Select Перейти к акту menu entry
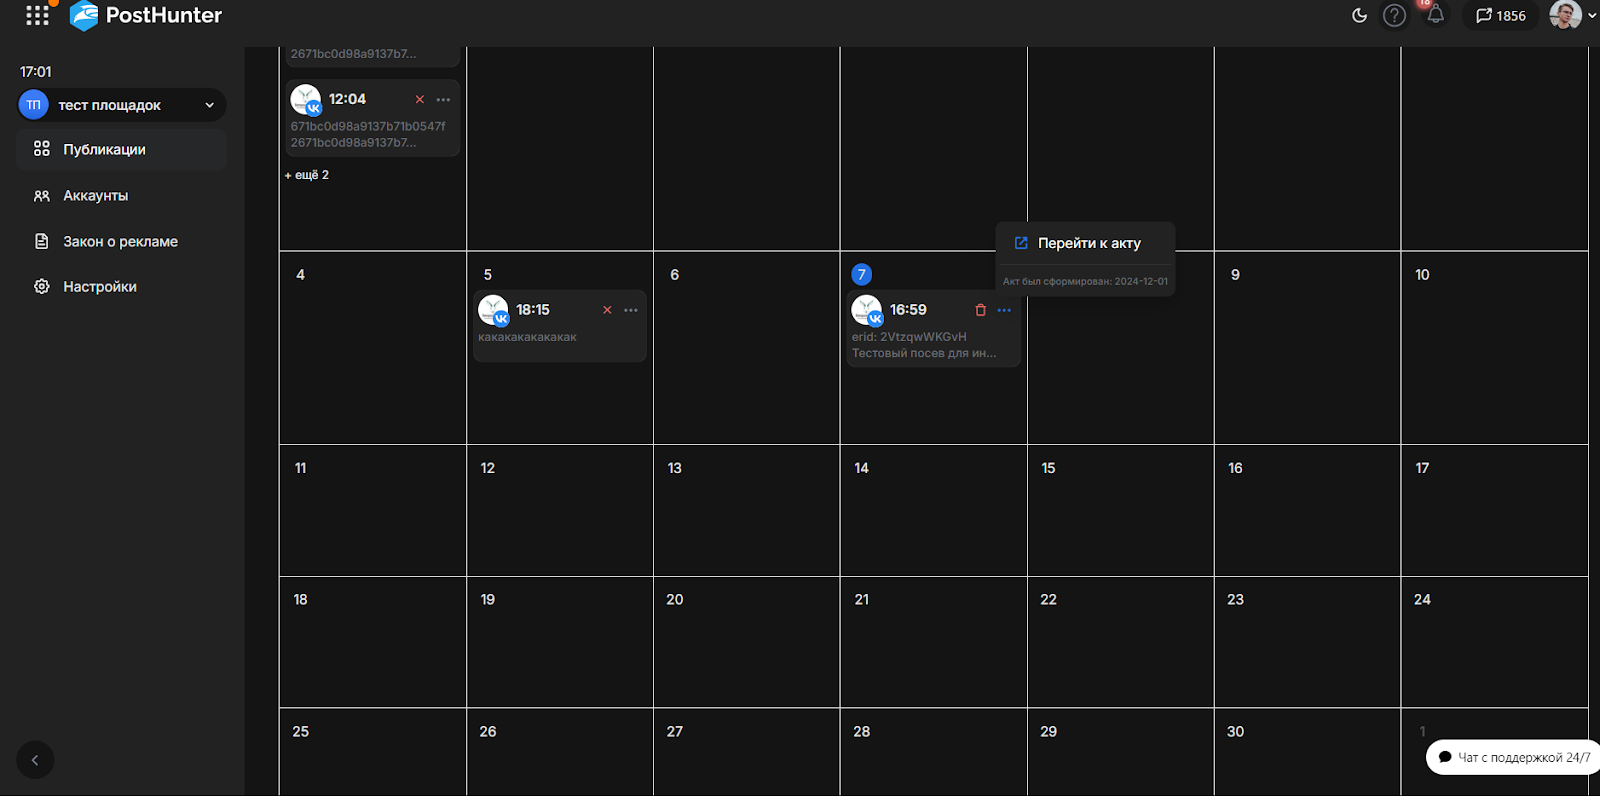The height and width of the screenshot is (796, 1600). (1085, 243)
